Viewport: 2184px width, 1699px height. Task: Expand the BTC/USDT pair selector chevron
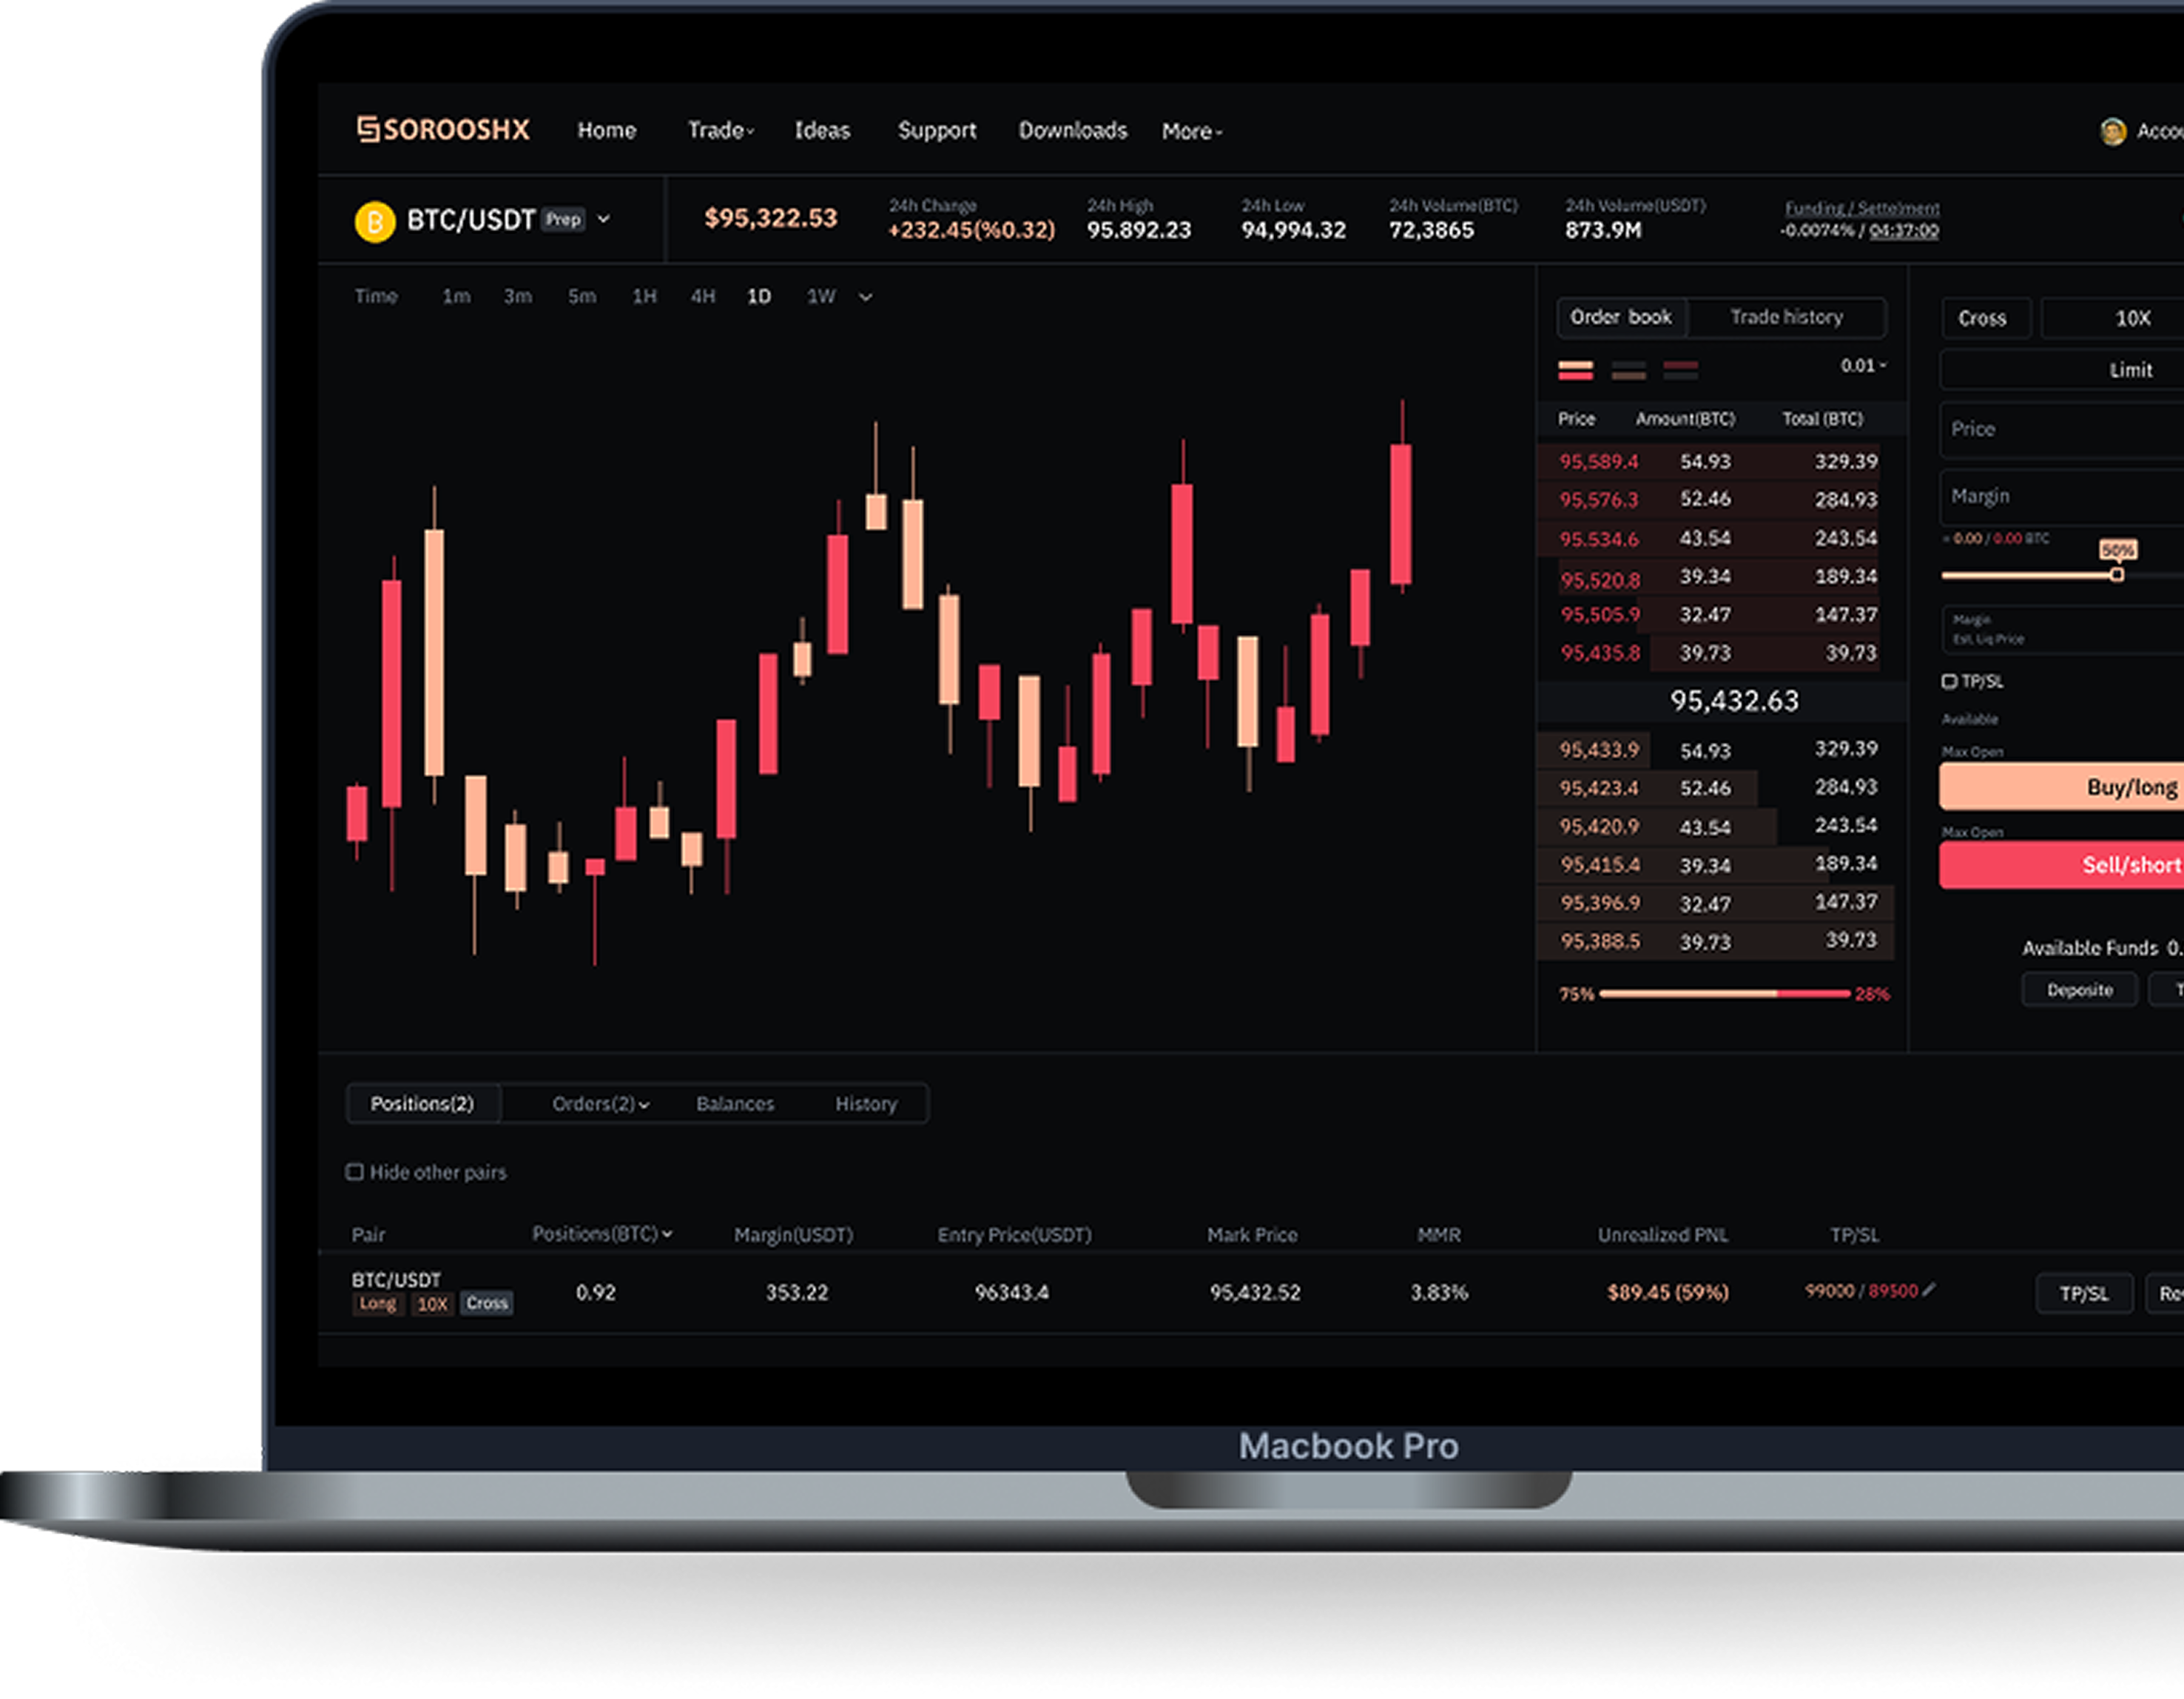(604, 219)
